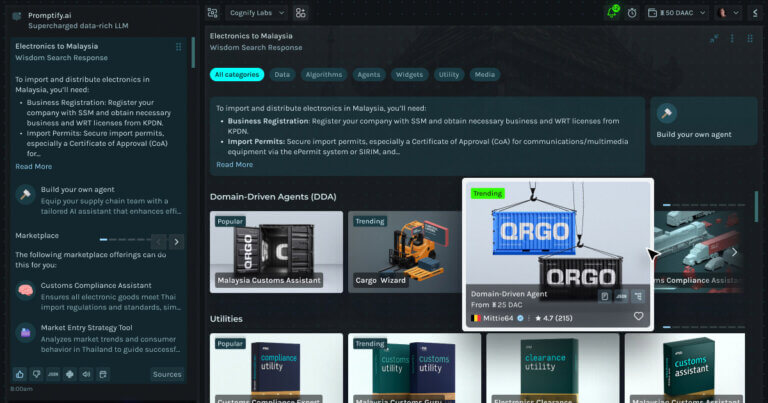Open Malaysia Customs Guru utility card
Screen dimensions: 768x403
click(x=414, y=368)
